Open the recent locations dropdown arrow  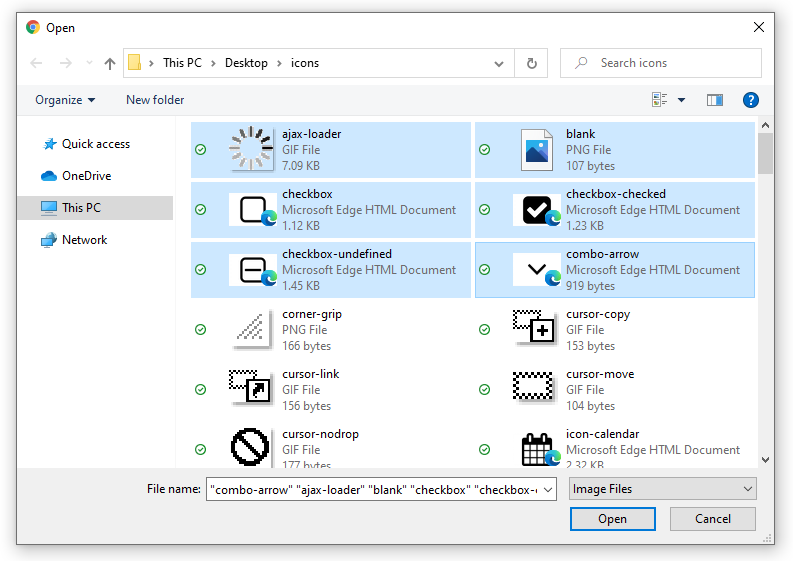click(x=90, y=63)
